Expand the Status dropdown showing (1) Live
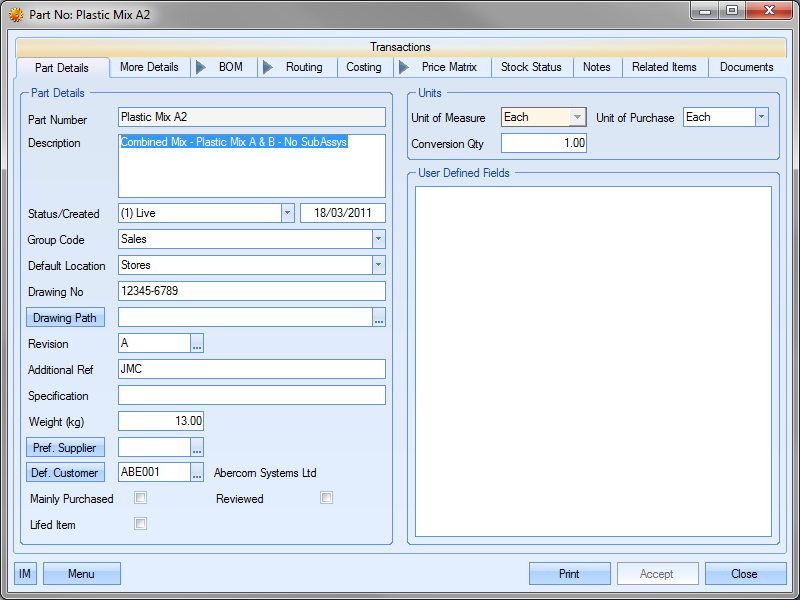This screenshot has height=600, width=800. click(287, 213)
